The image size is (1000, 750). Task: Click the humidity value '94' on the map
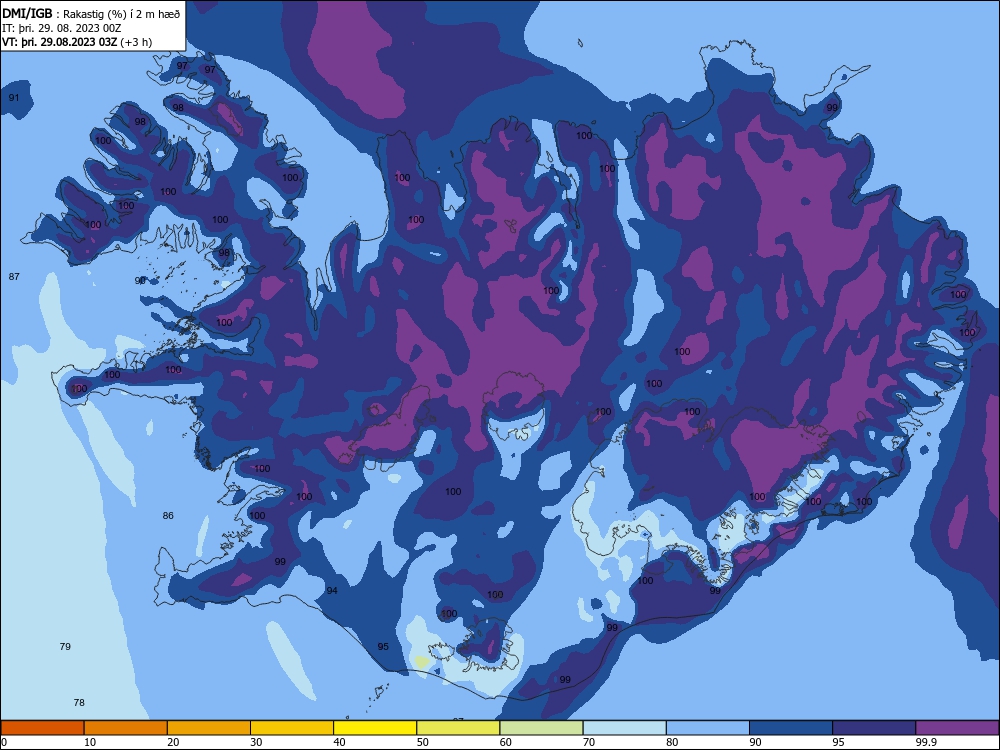point(332,591)
